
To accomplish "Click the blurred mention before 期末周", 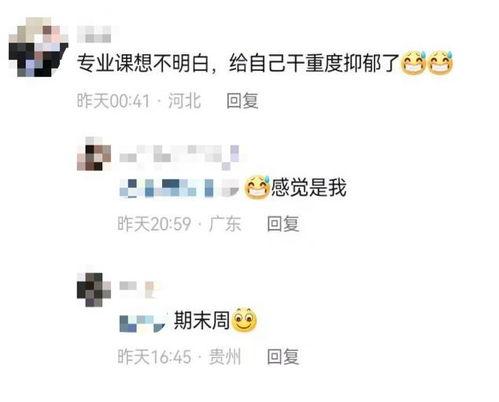I will (x=142, y=323).
